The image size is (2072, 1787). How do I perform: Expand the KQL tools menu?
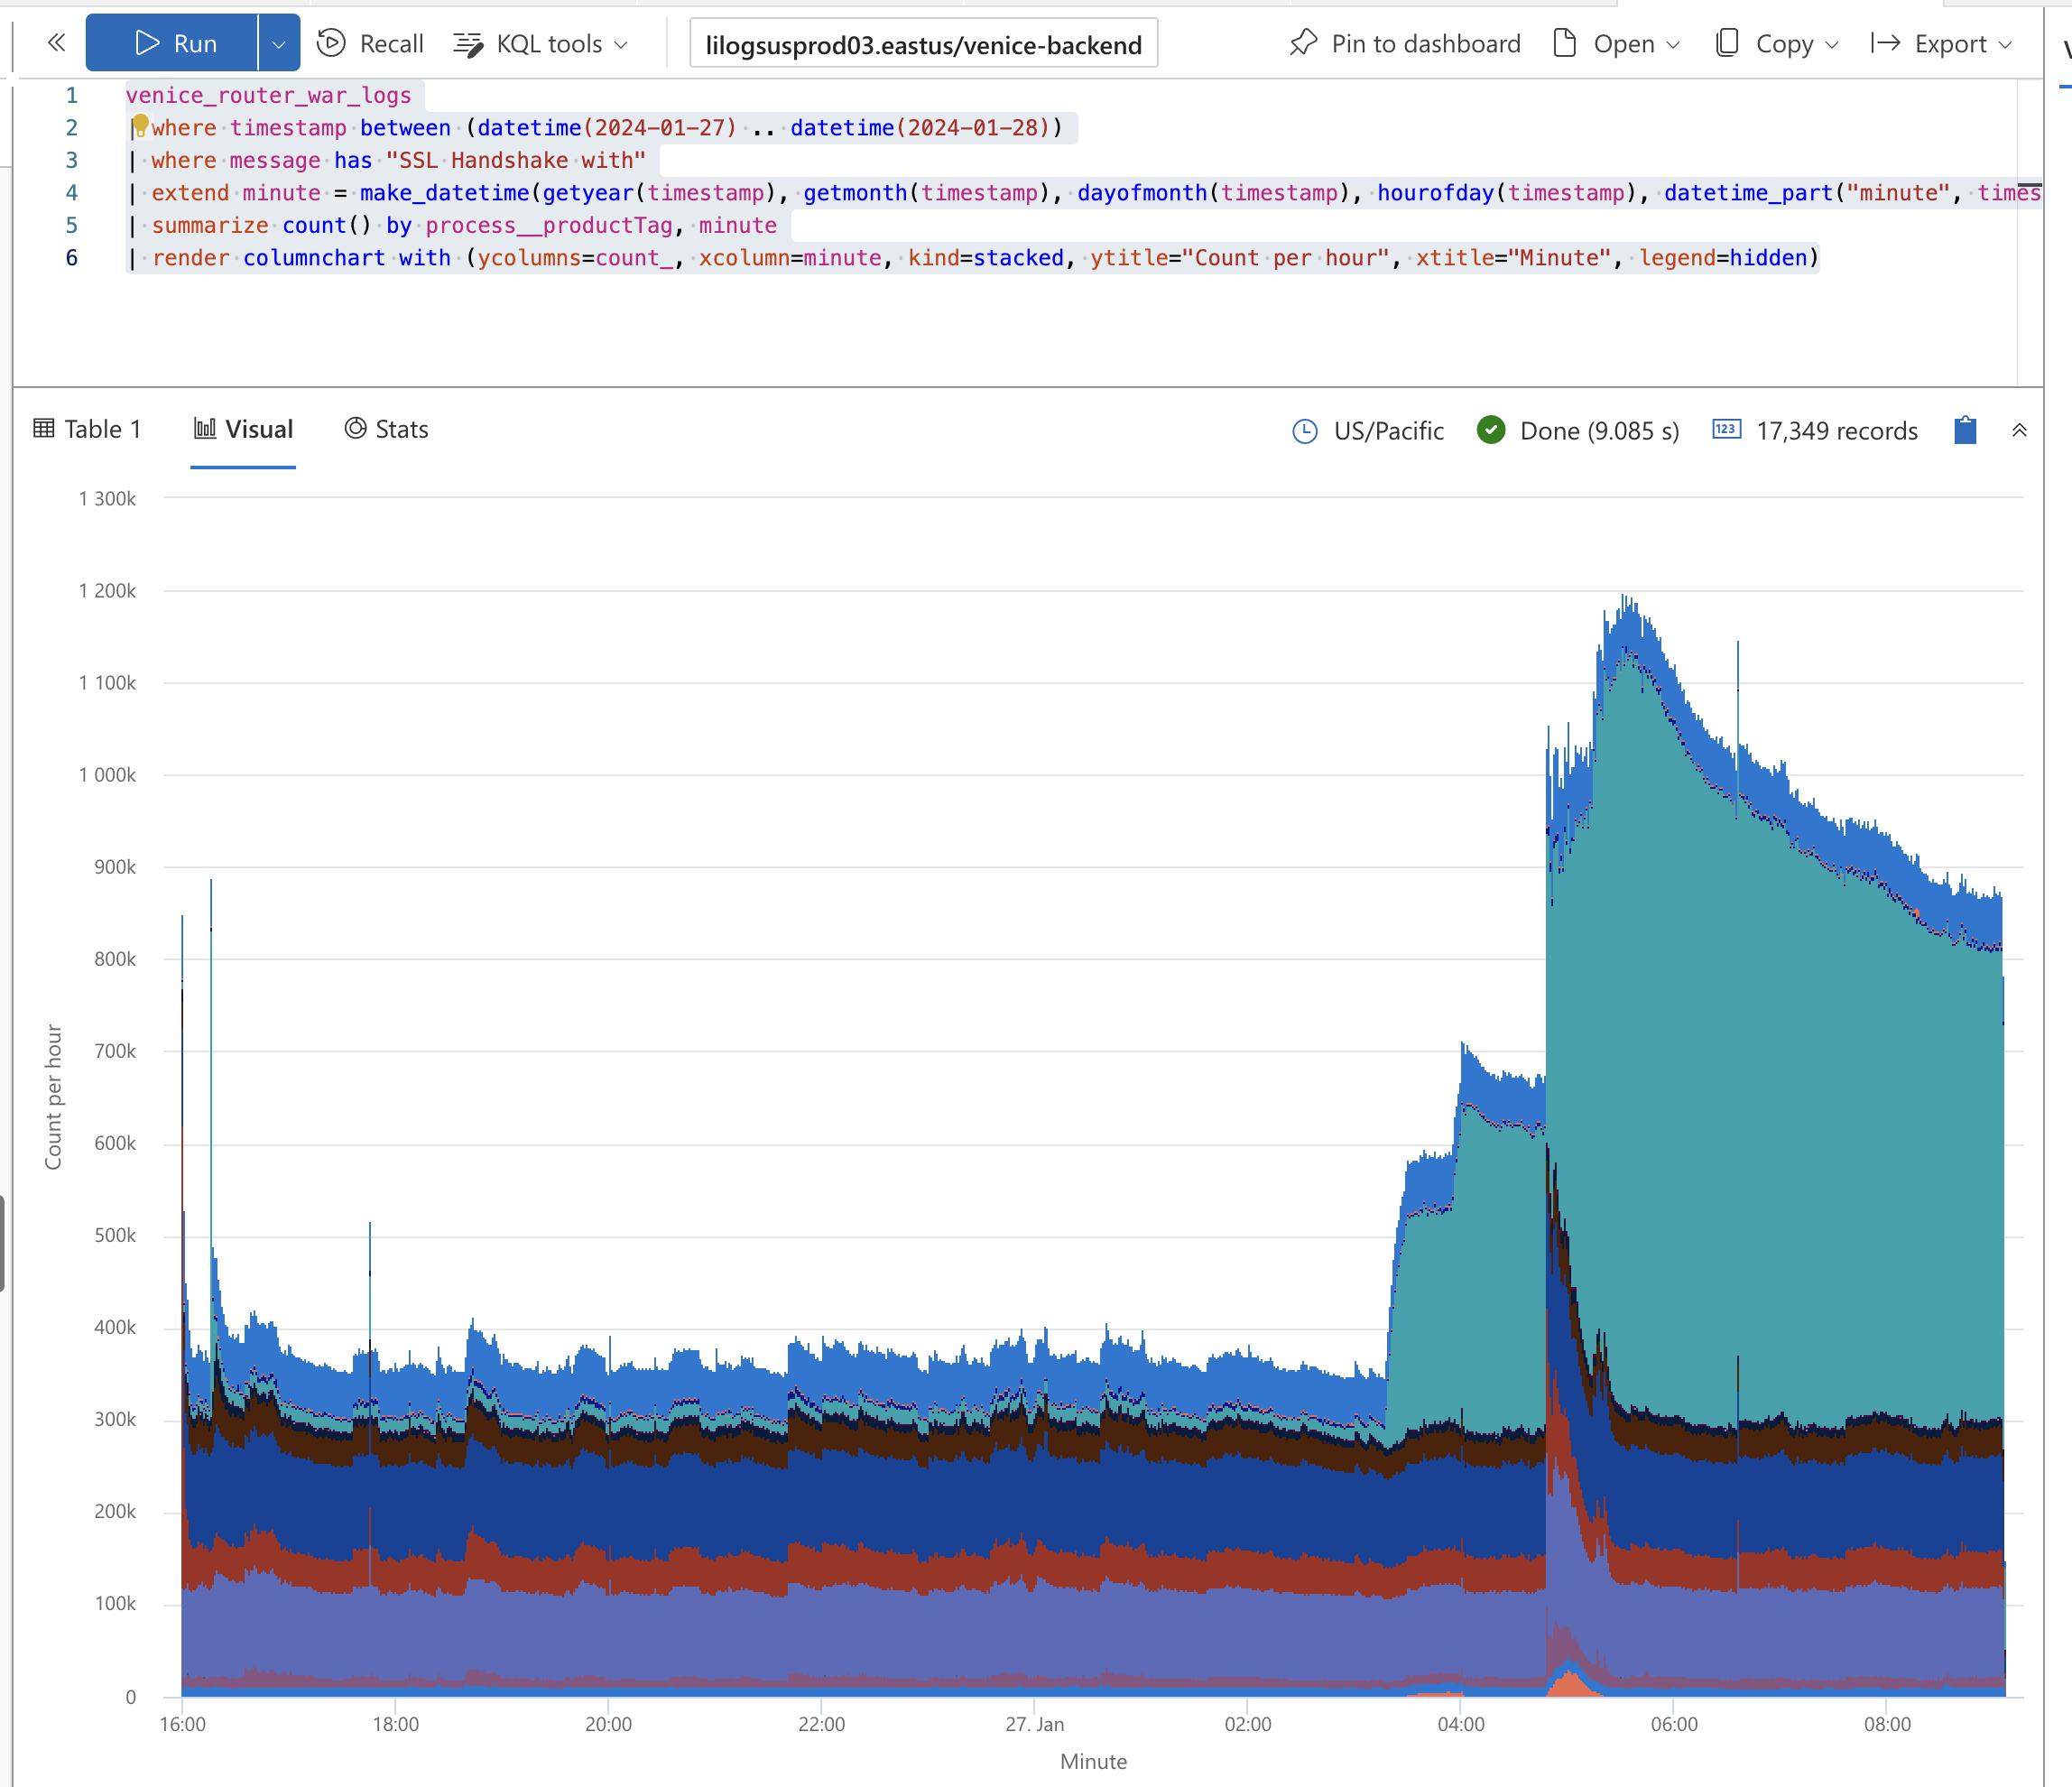(x=542, y=44)
